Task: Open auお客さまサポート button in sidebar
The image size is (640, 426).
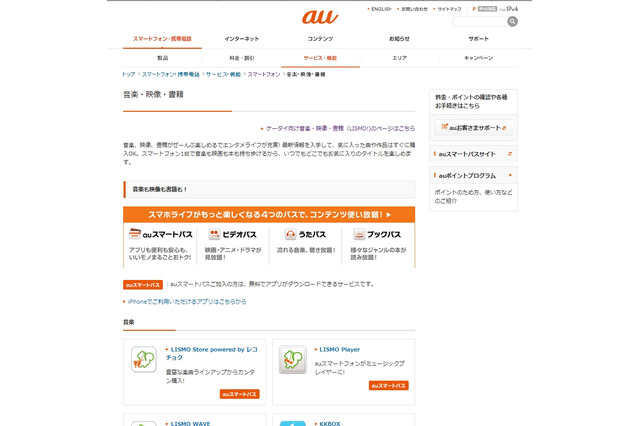Action: coord(473,128)
